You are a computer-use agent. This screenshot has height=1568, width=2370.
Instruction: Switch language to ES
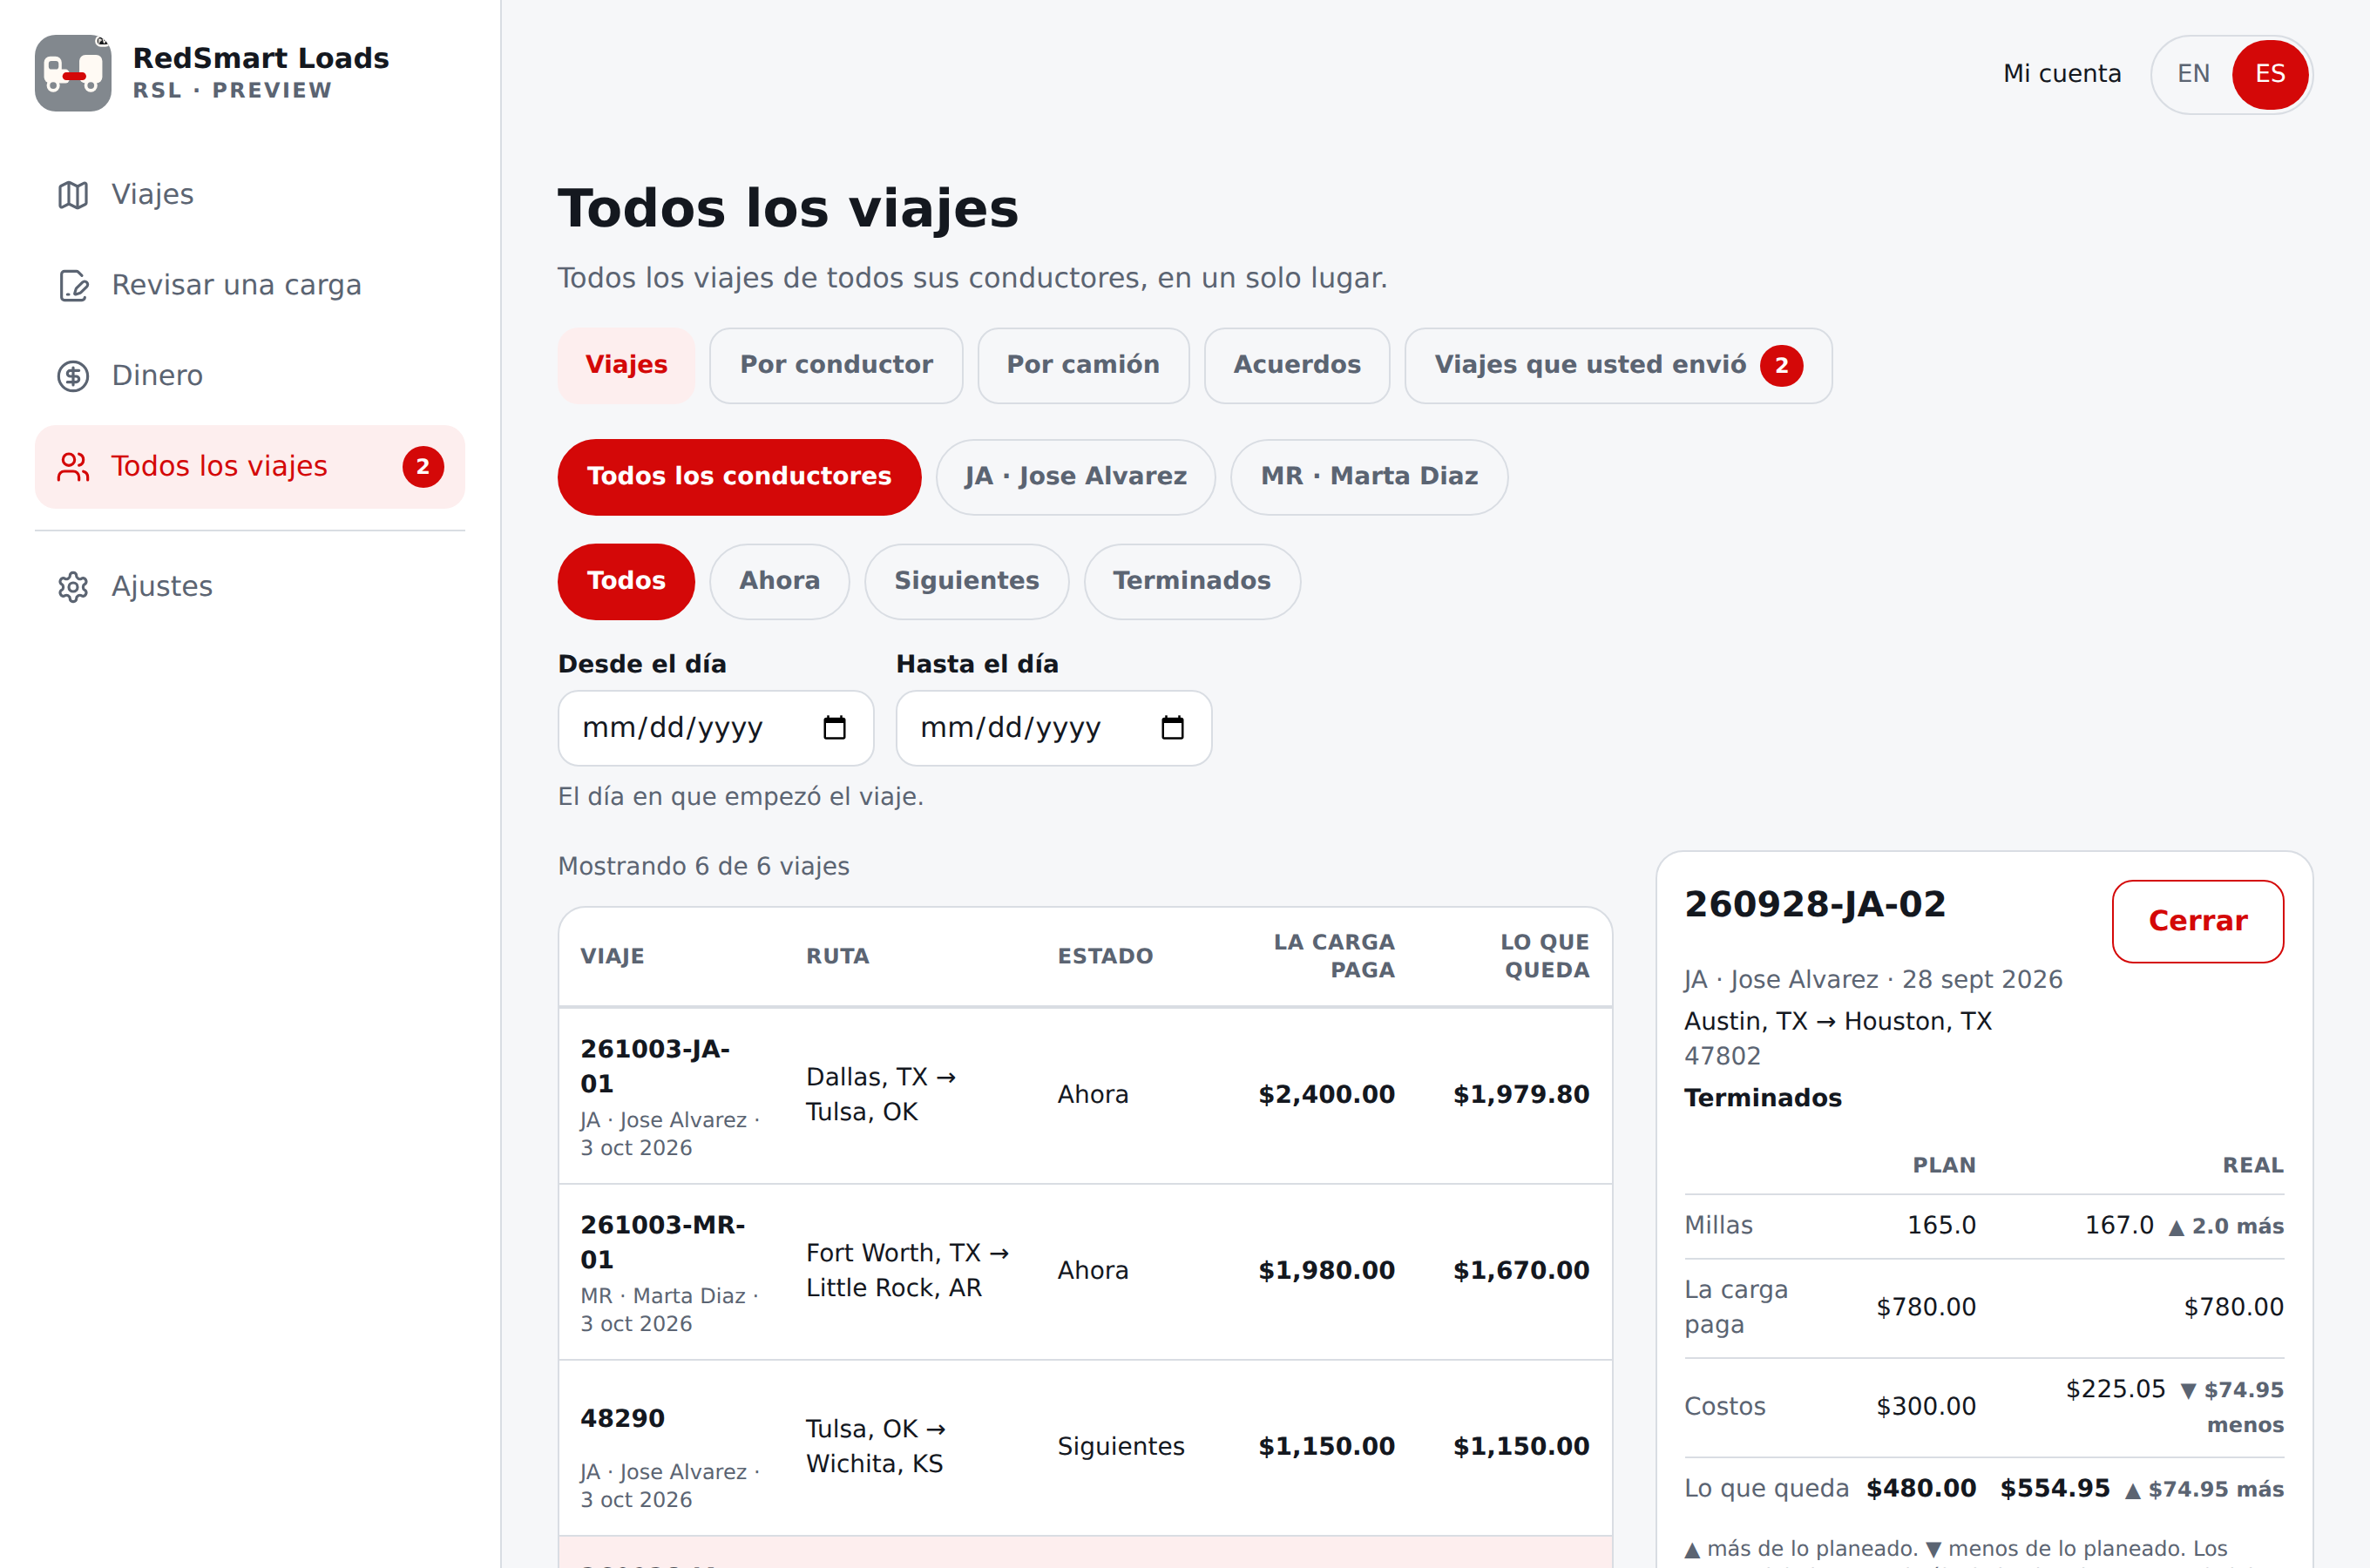(x=2270, y=74)
